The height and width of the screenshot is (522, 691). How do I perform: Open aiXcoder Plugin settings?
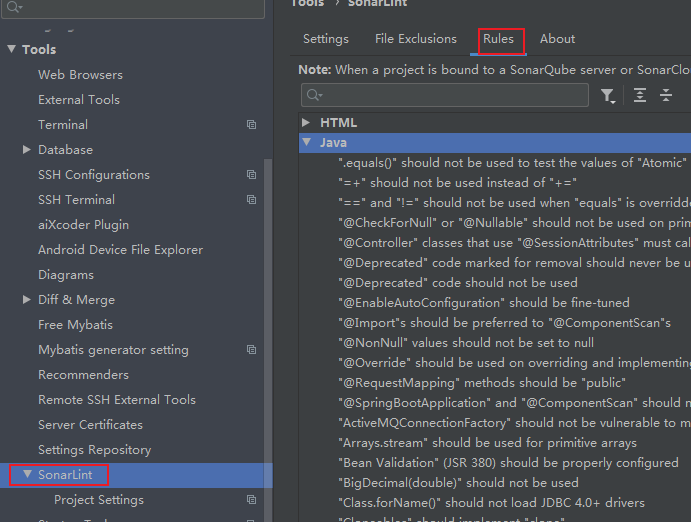[x=83, y=225]
